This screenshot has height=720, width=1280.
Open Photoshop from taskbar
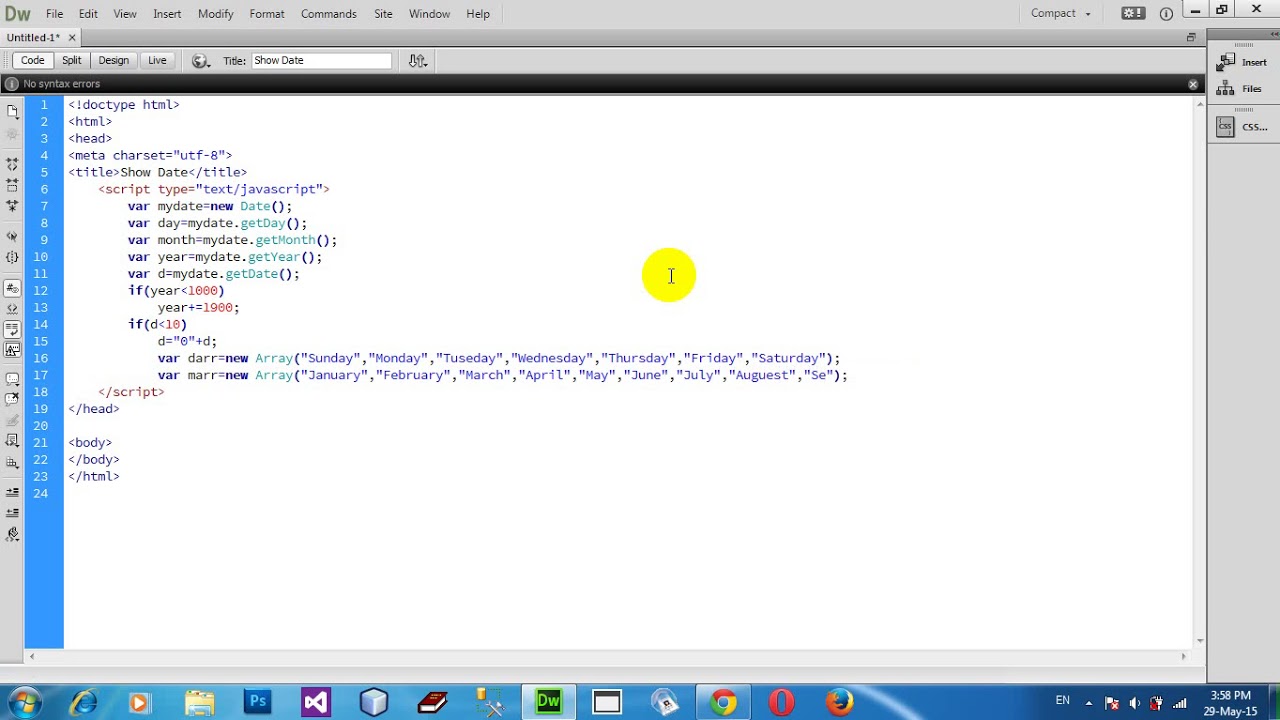pos(257,702)
